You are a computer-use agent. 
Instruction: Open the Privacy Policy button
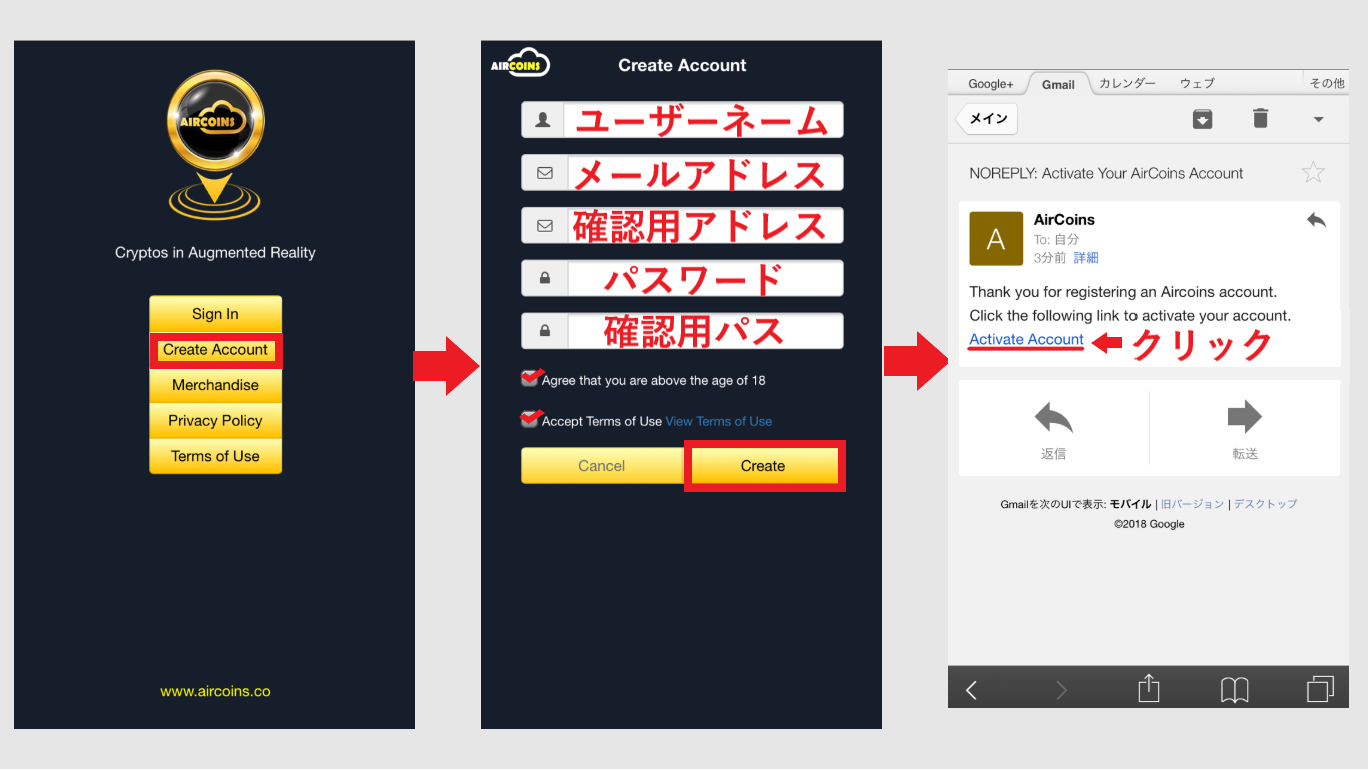(x=215, y=421)
